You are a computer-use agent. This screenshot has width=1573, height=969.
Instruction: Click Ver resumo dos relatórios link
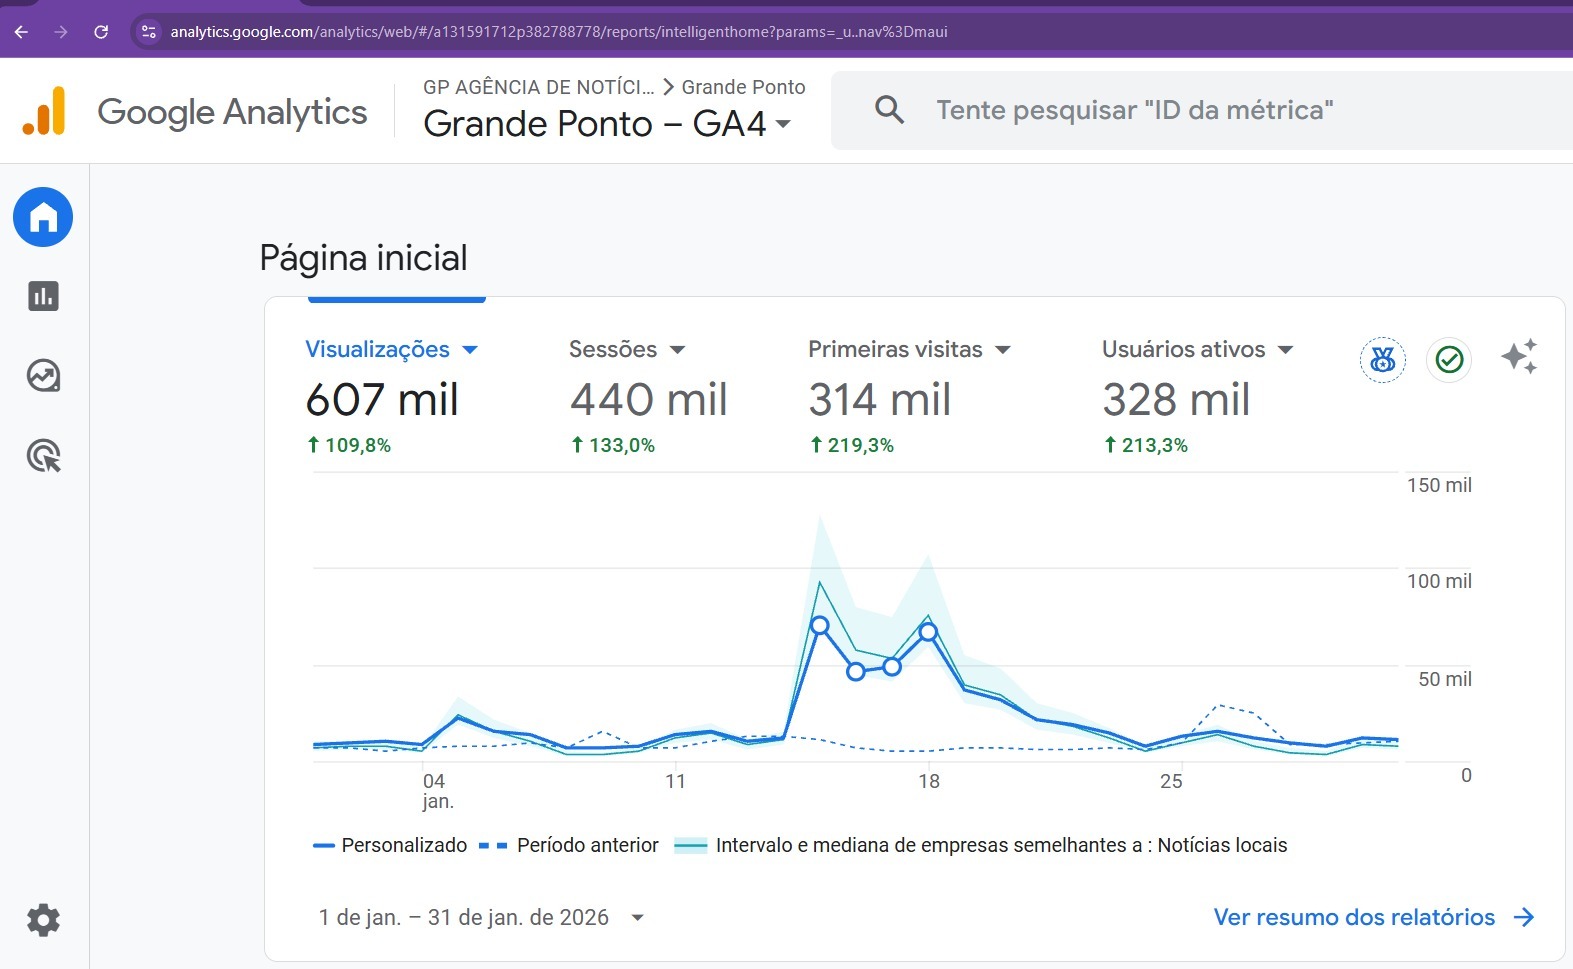pyautogui.click(x=1374, y=917)
